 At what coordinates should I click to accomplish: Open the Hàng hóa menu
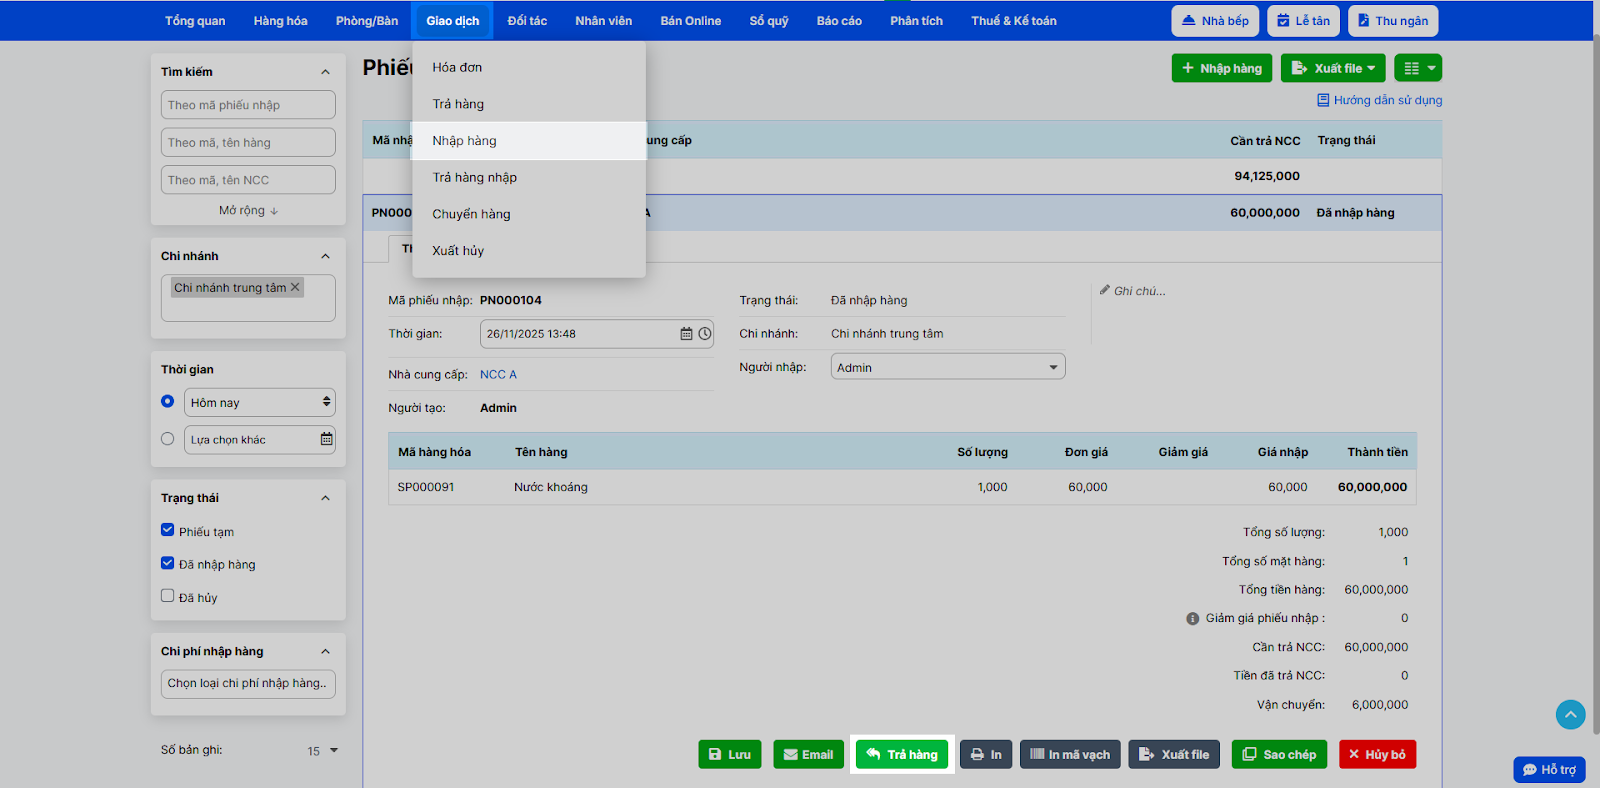[x=281, y=21]
